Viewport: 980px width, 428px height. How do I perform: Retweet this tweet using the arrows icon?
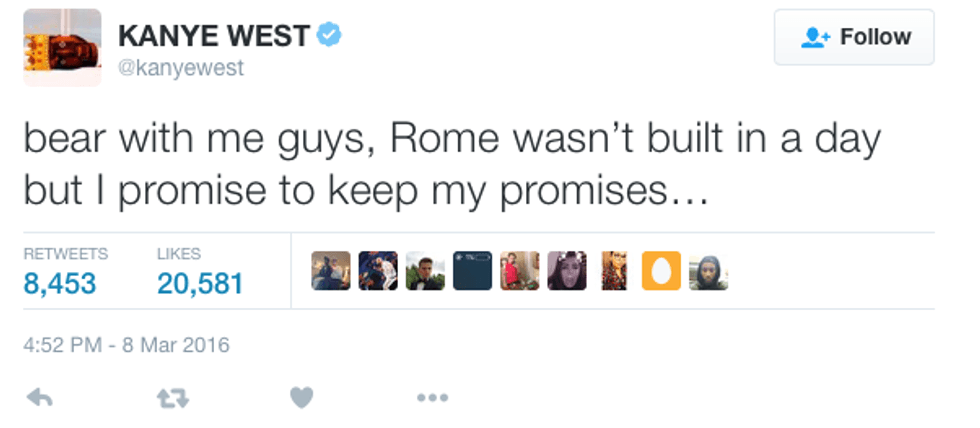point(172,398)
